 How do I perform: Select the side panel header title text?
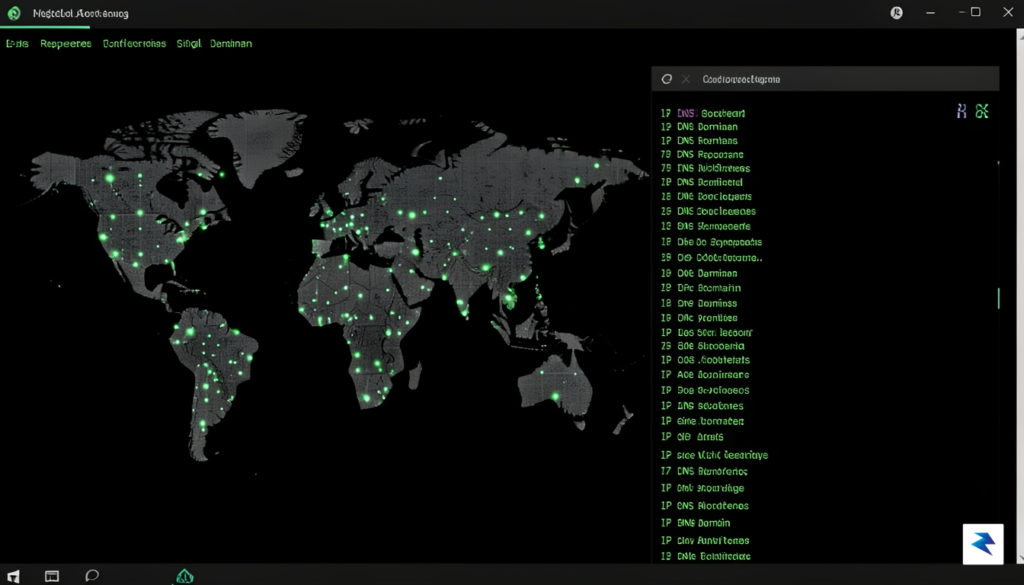pos(741,79)
